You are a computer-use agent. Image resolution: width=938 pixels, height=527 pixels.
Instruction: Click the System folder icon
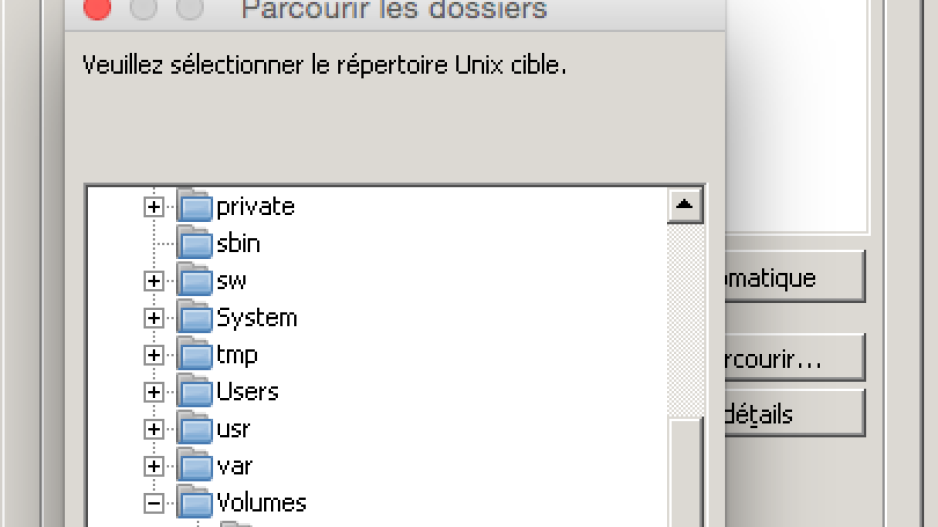click(x=195, y=318)
